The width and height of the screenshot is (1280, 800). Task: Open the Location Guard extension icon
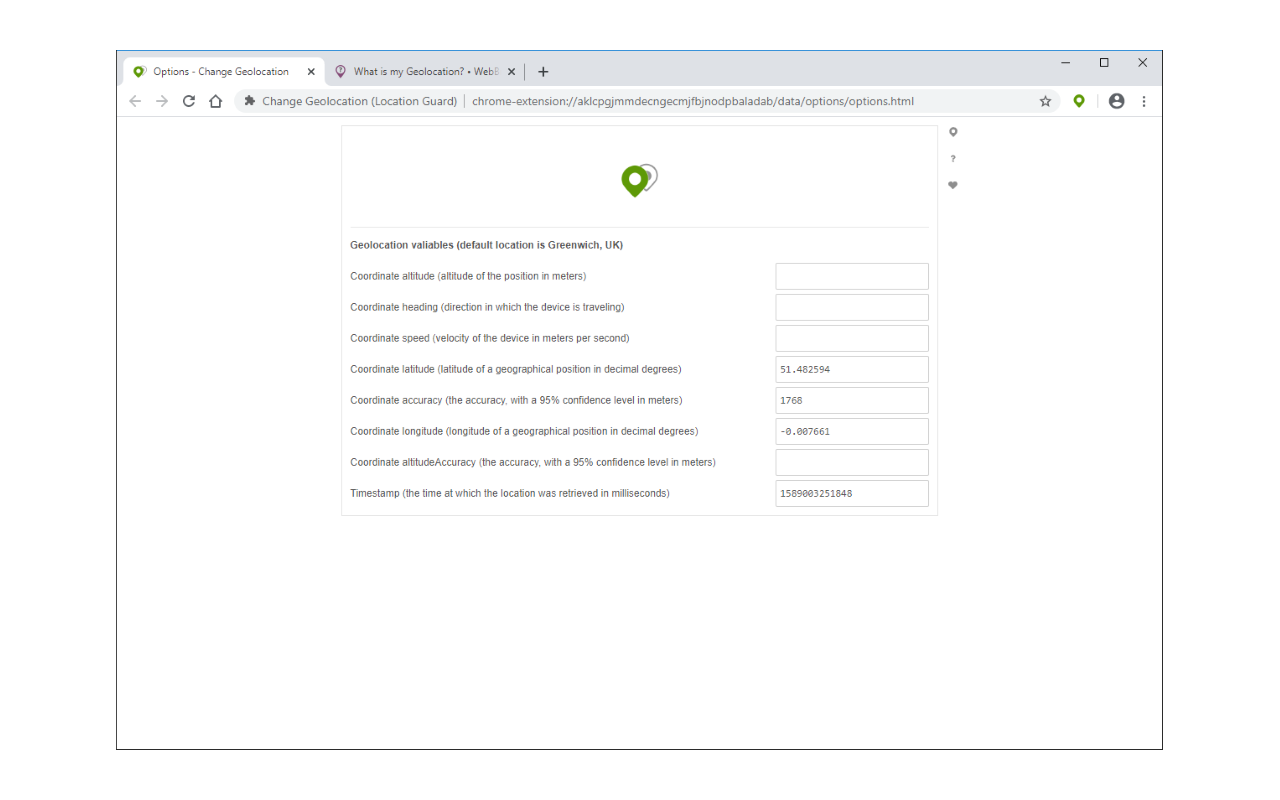click(x=1078, y=101)
